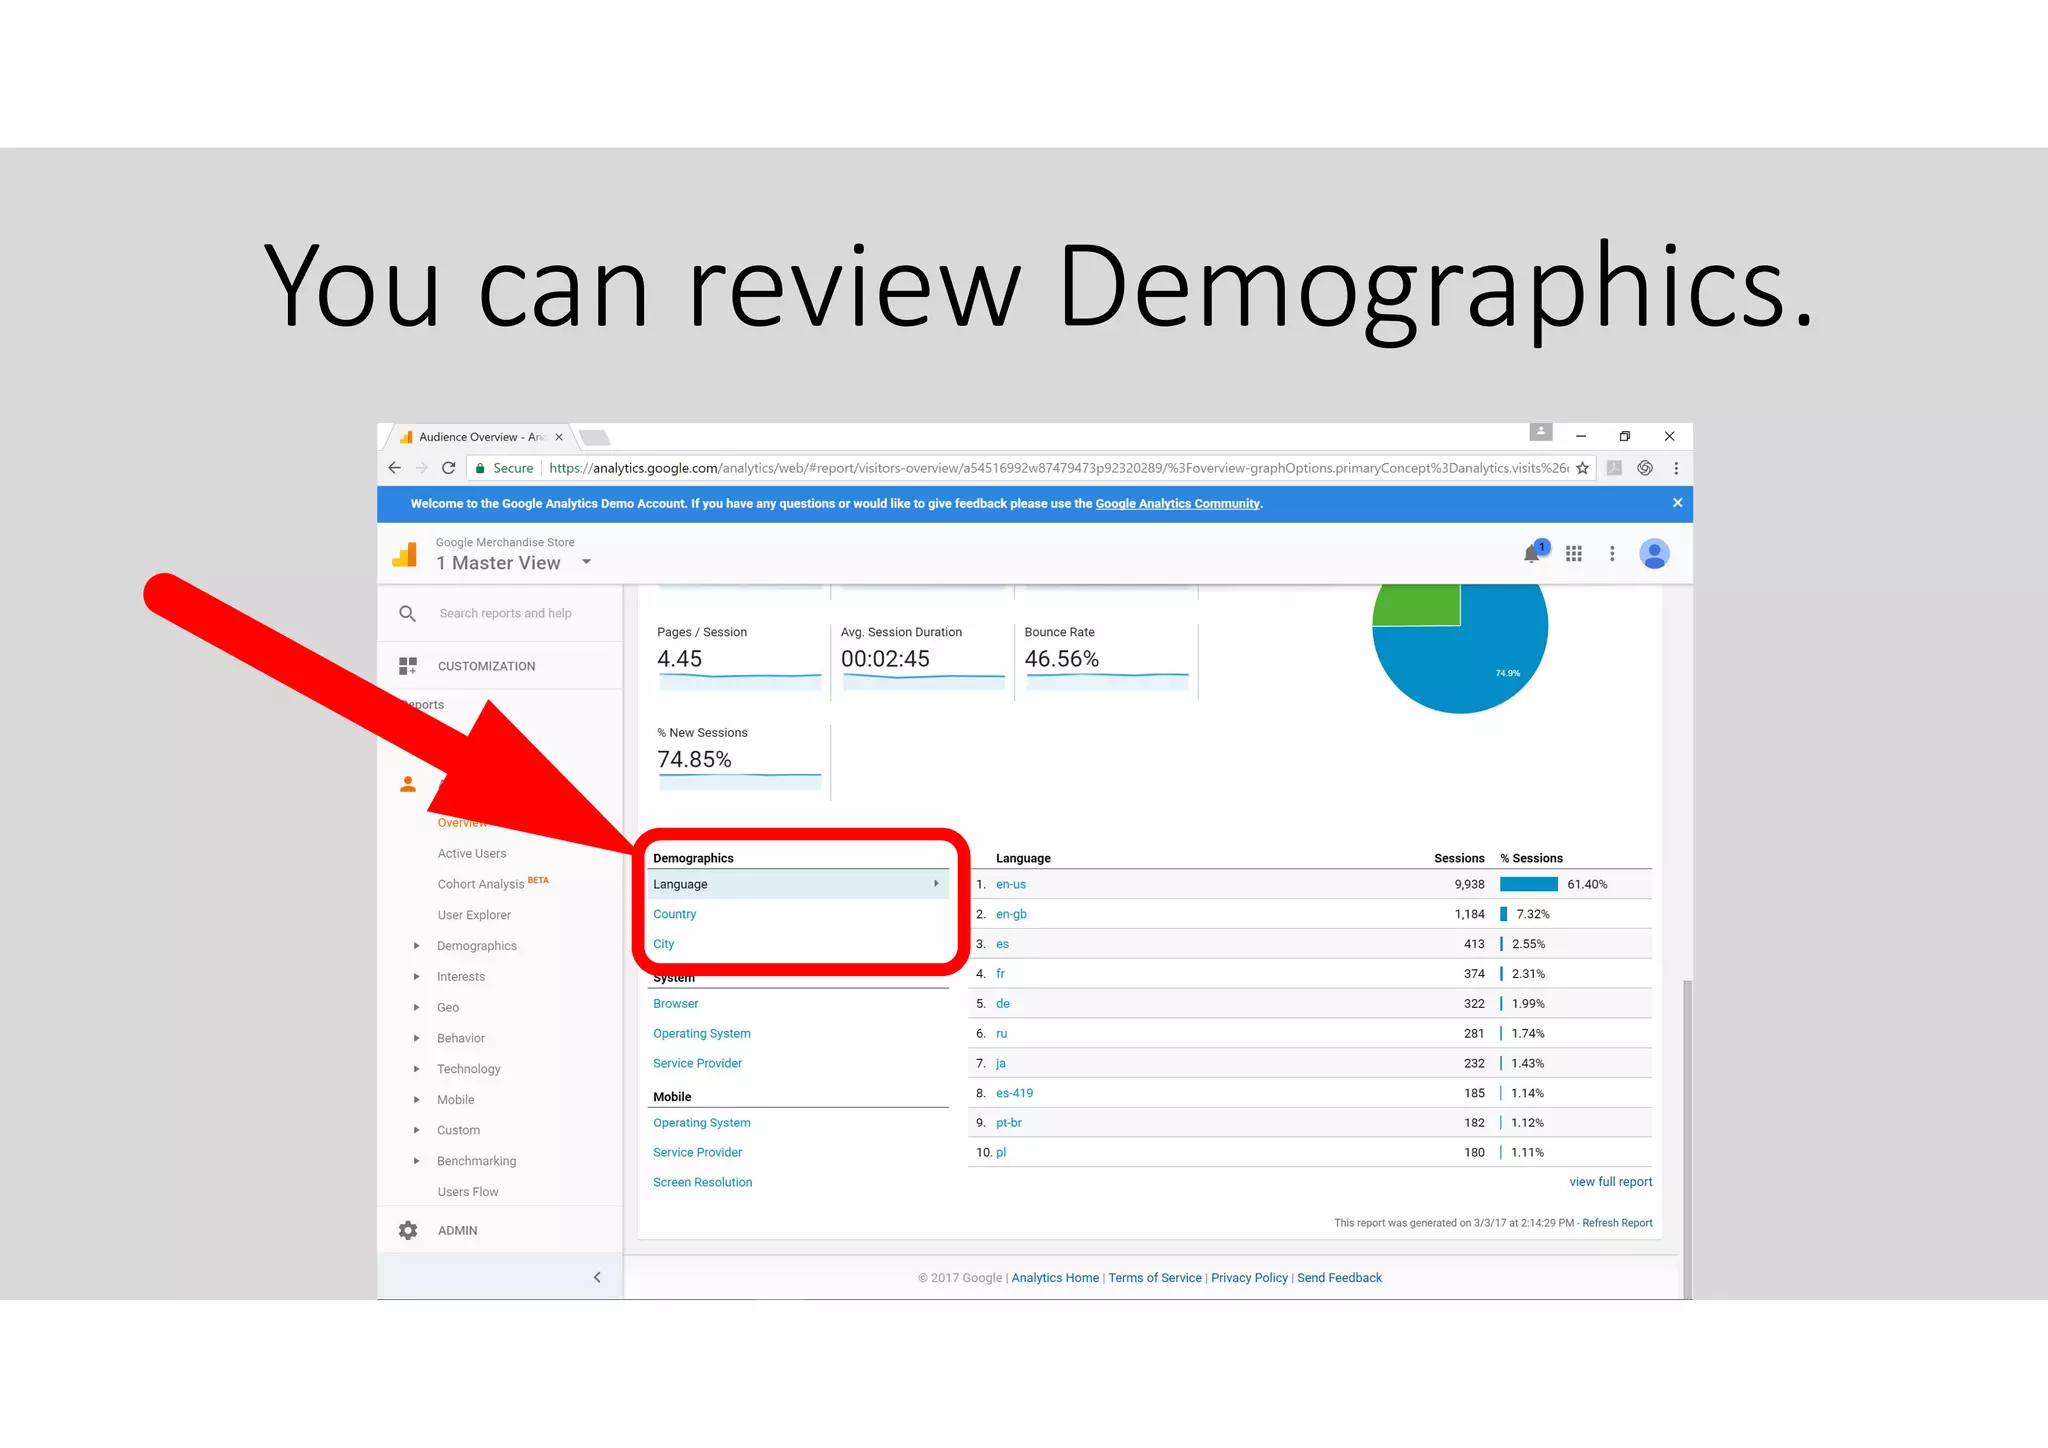This screenshot has width=2048, height=1448.
Task: Click the browser back arrow
Action: coord(395,468)
